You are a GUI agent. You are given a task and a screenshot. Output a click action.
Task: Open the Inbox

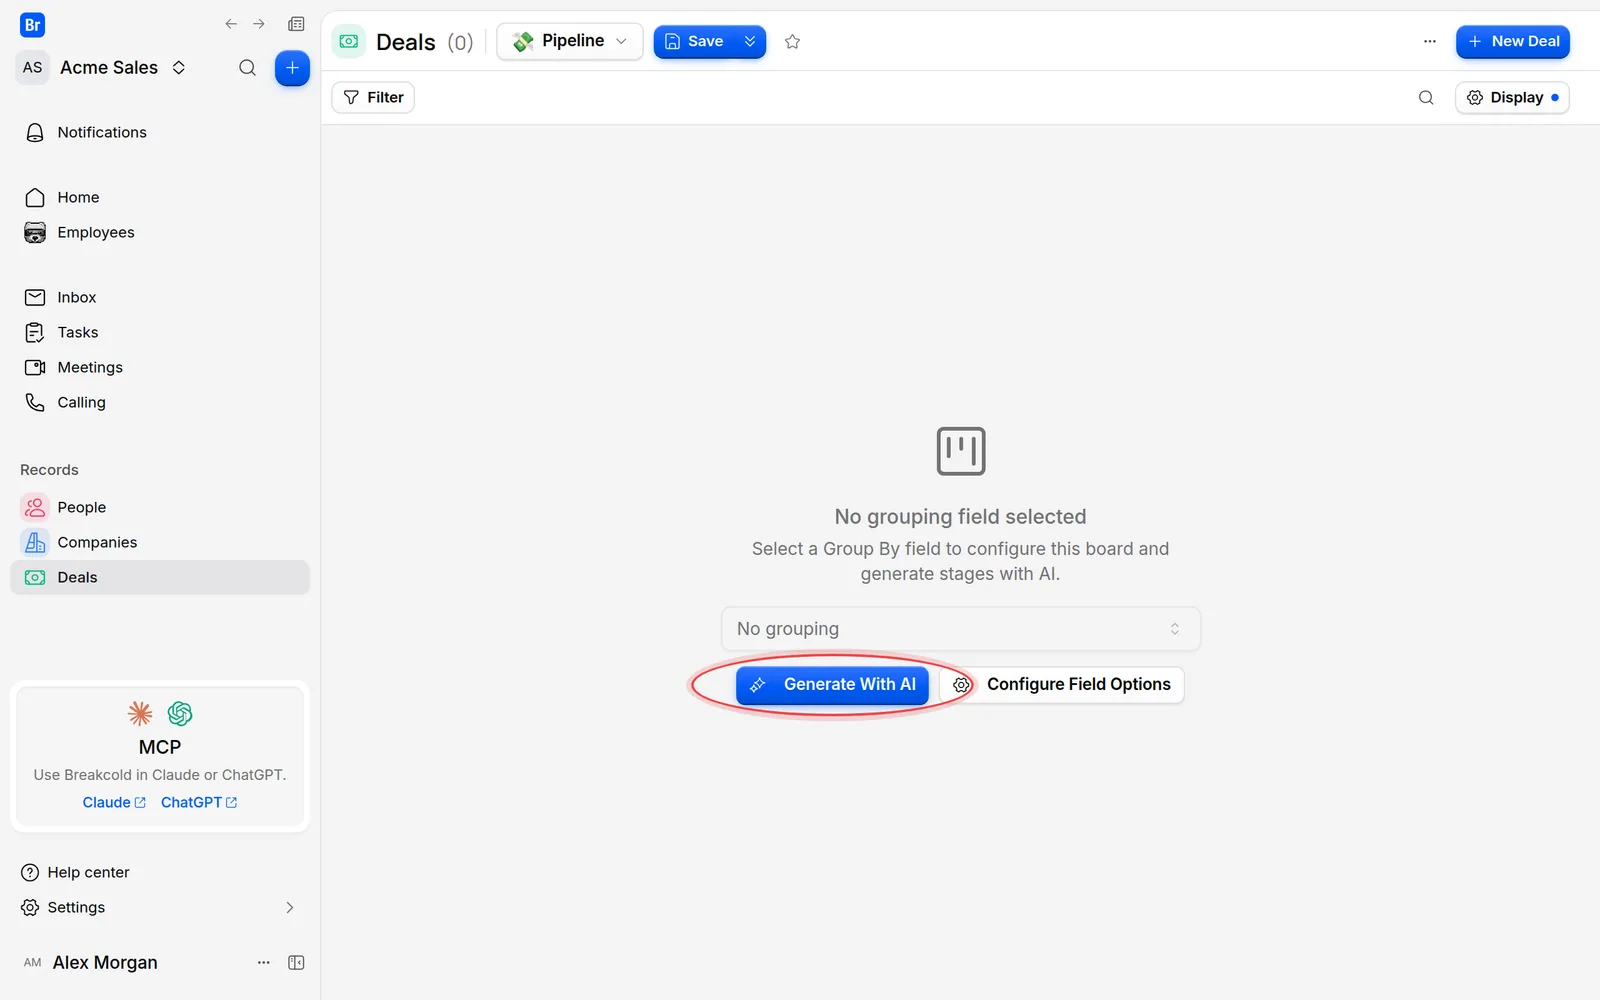(160, 297)
